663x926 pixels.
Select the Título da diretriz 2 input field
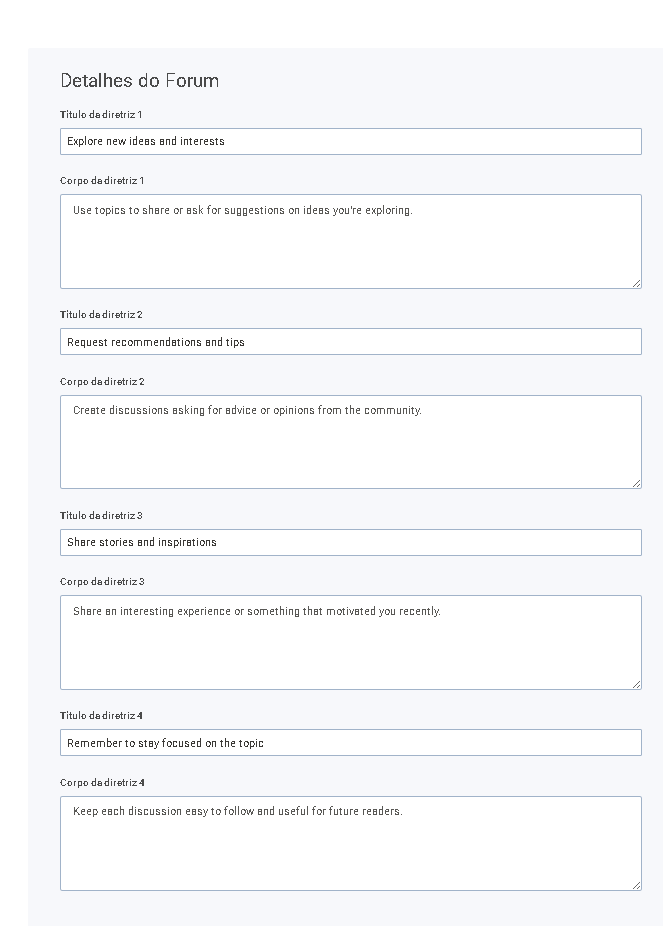[x=351, y=342]
